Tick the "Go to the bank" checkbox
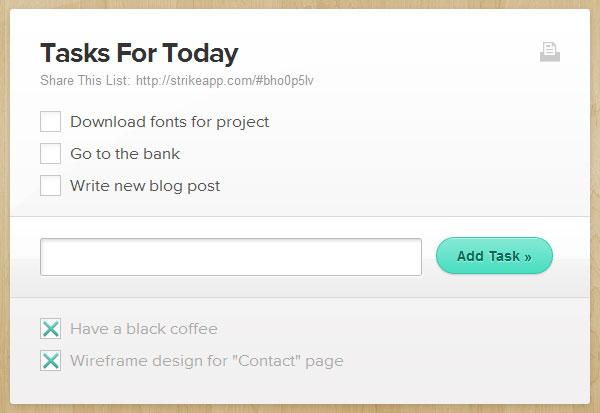This screenshot has height=413, width=600. [51, 153]
